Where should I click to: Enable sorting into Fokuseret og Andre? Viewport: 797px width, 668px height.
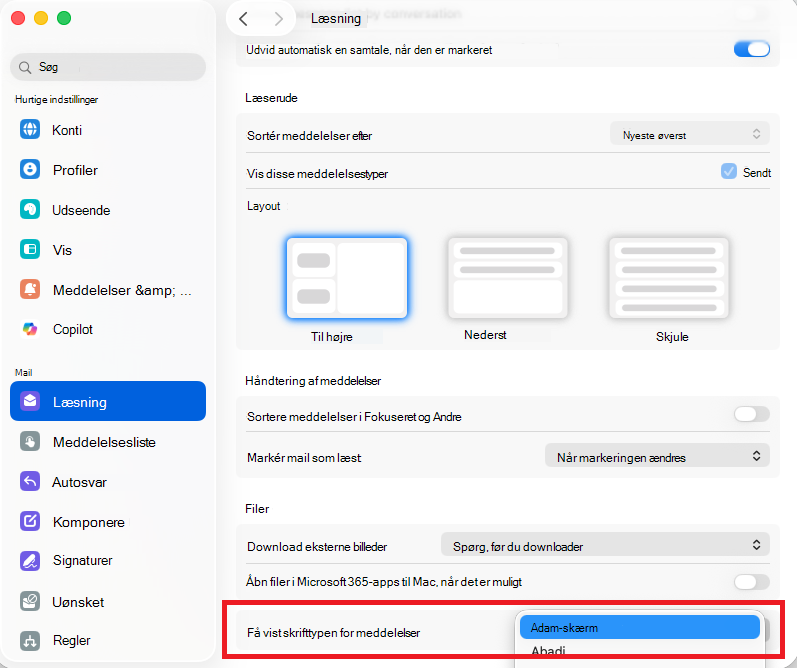752,414
